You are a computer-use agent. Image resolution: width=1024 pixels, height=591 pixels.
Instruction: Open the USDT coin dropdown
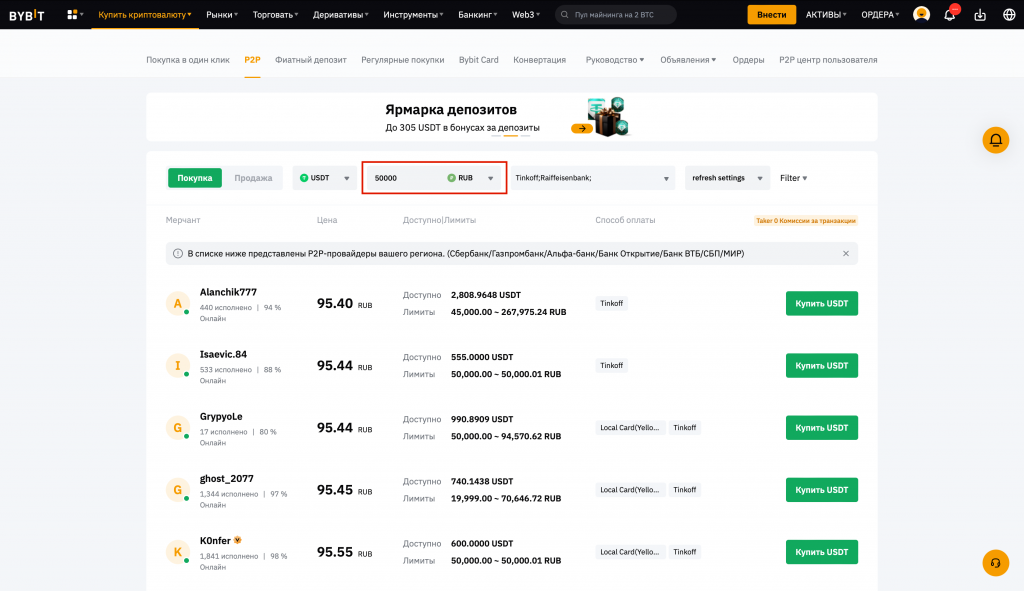[x=325, y=178]
